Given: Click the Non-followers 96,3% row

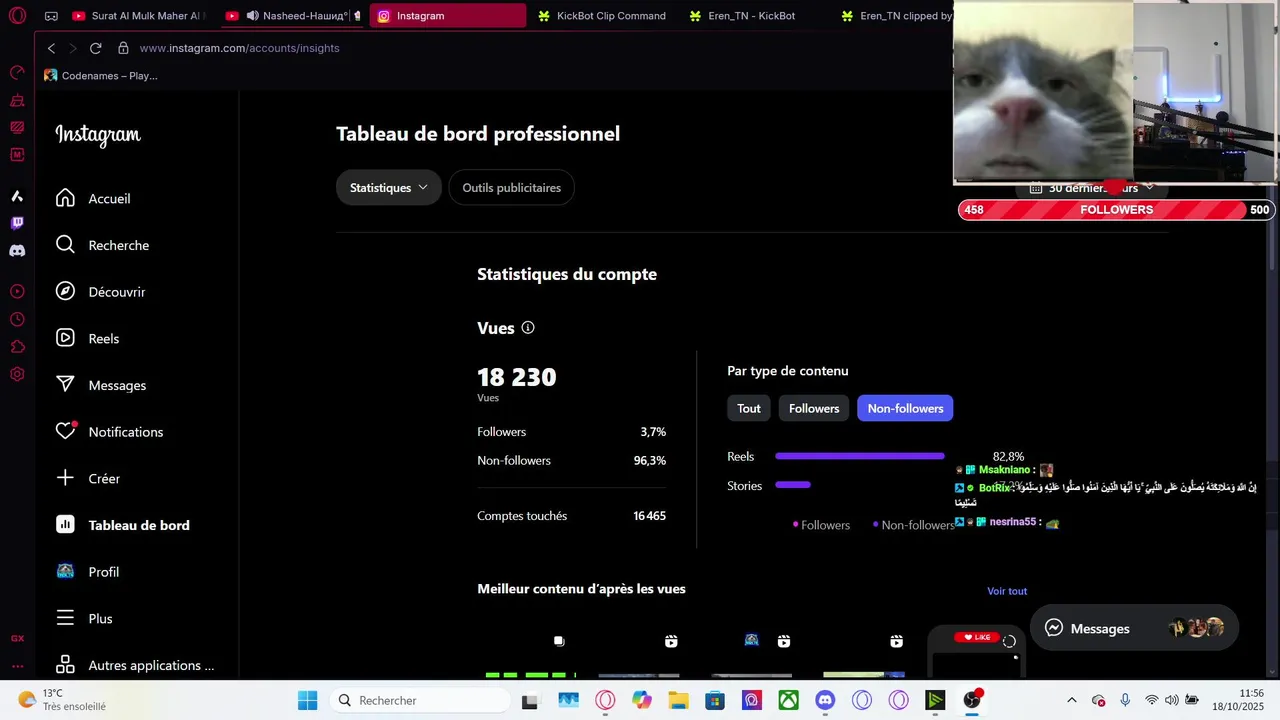Looking at the screenshot, I should 571,460.
